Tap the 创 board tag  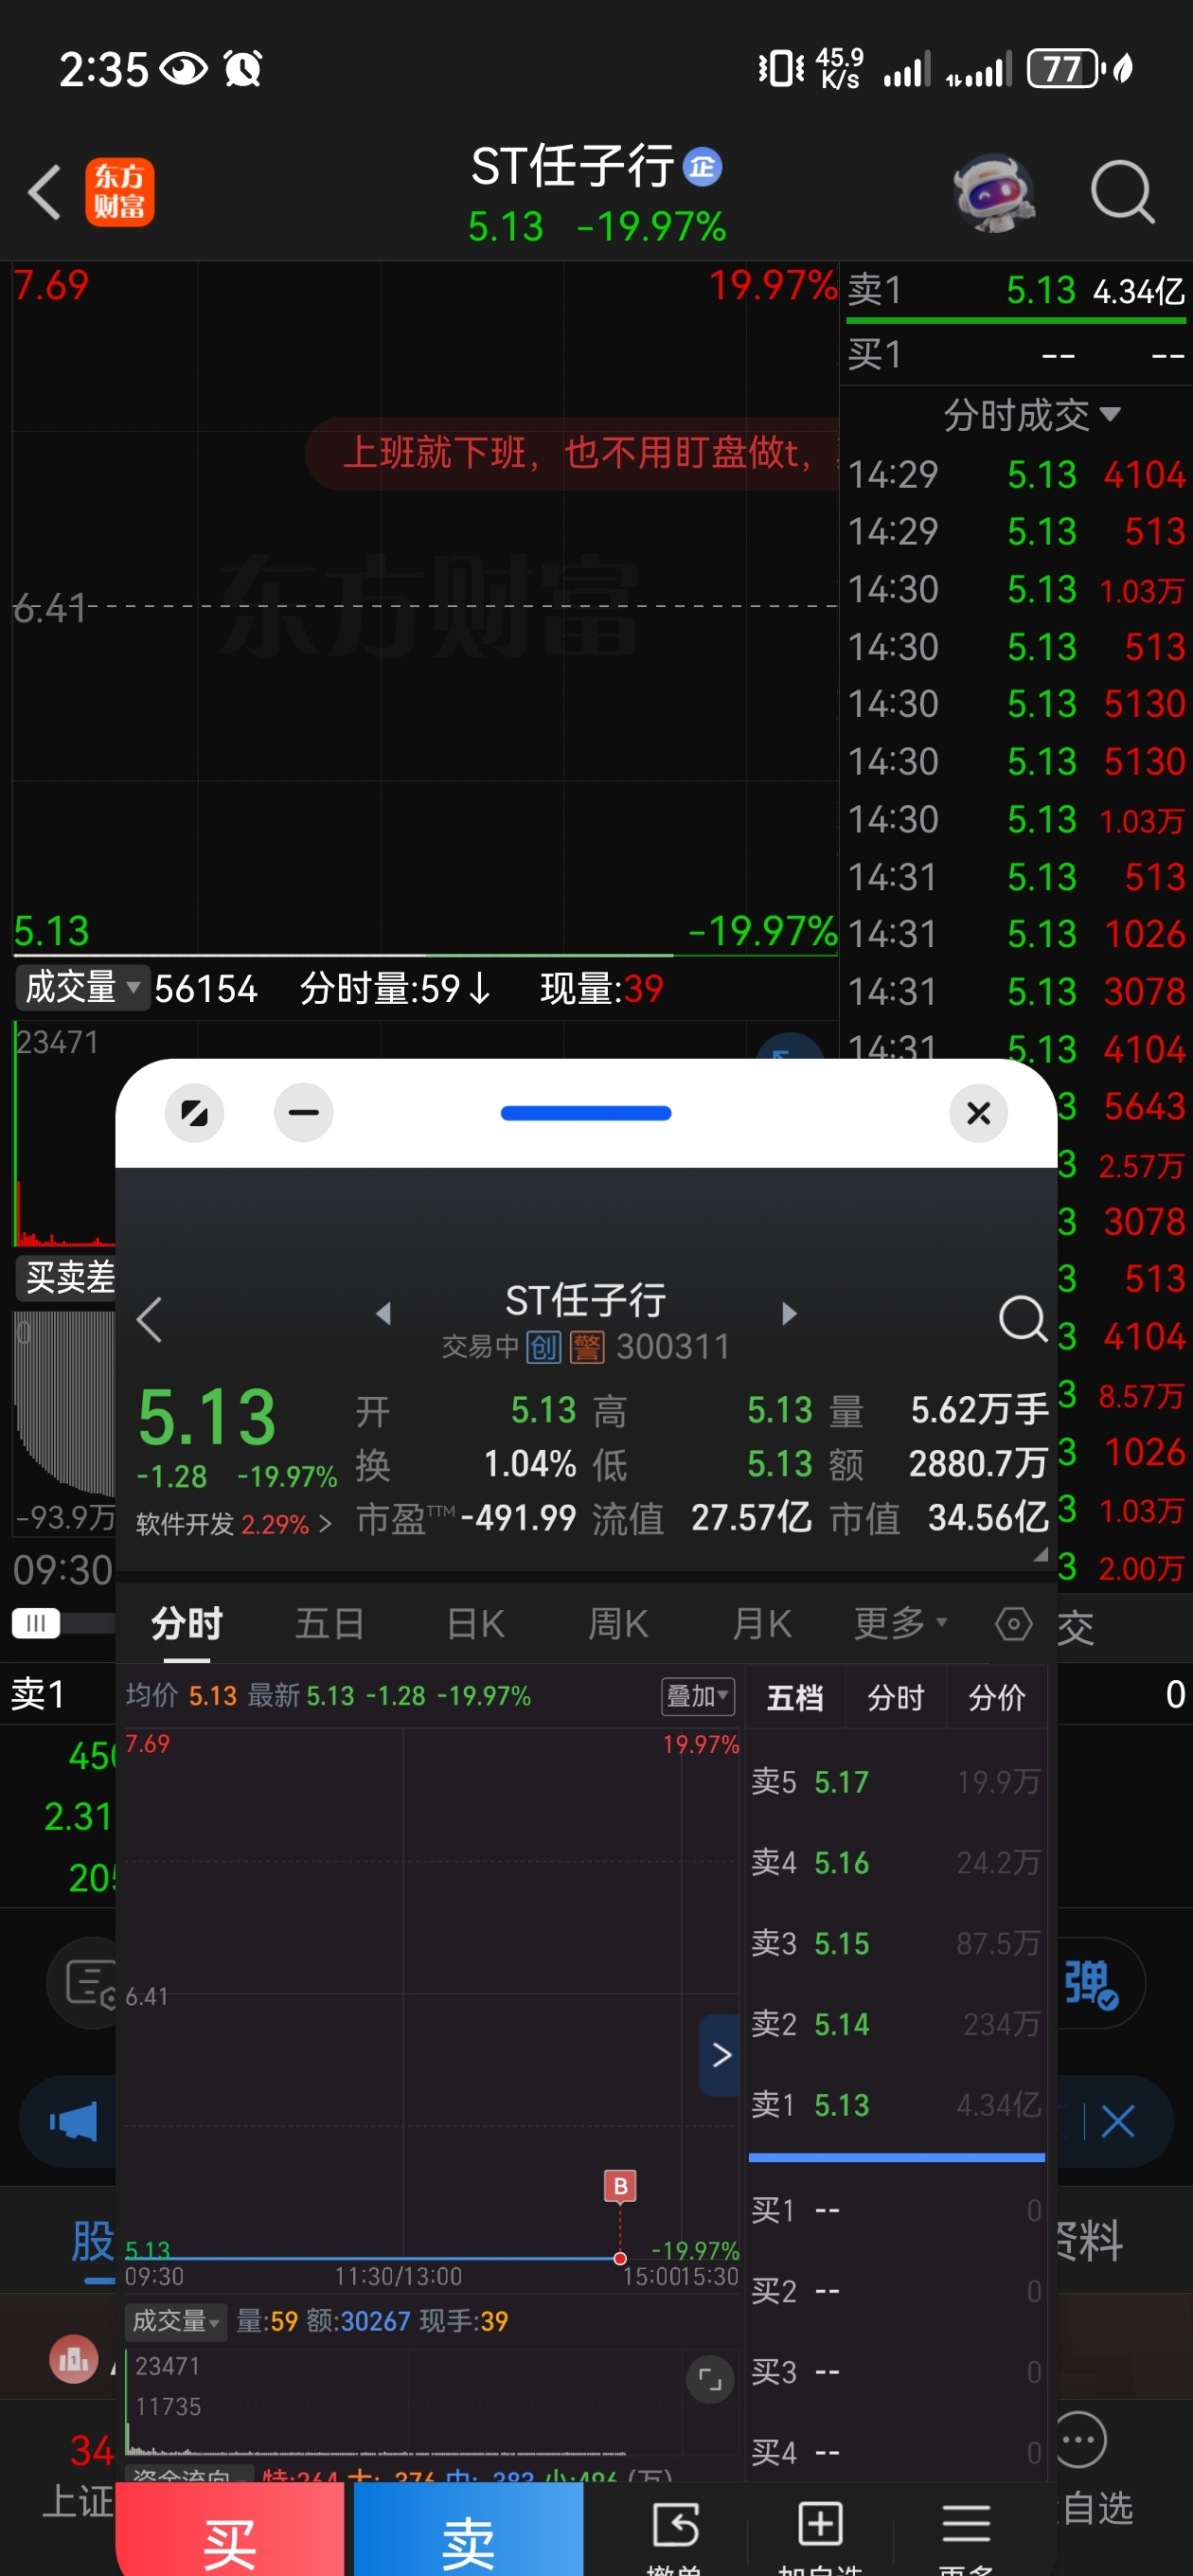[x=544, y=1347]
